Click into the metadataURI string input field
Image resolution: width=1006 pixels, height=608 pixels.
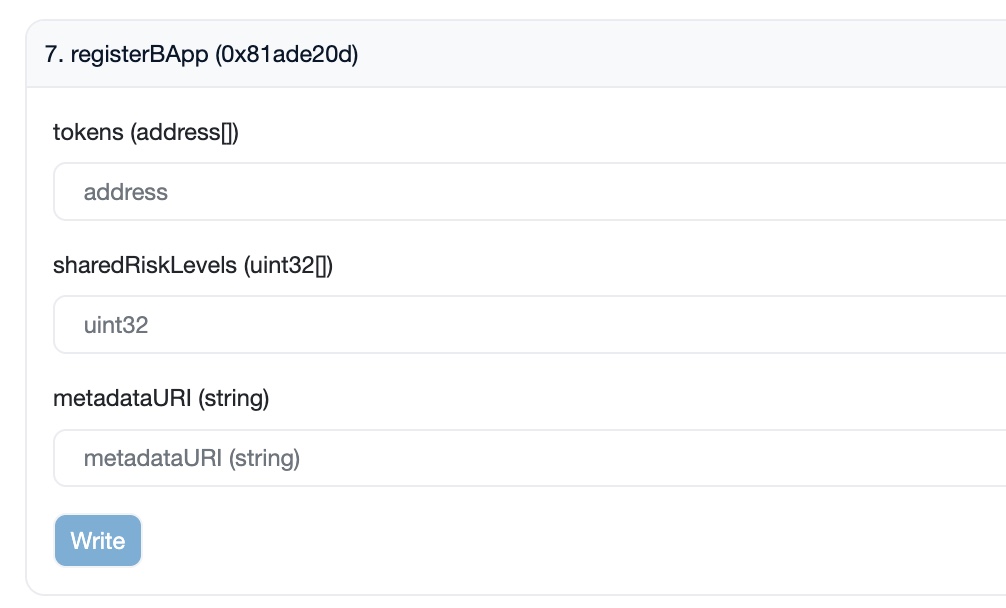point(530,458)
